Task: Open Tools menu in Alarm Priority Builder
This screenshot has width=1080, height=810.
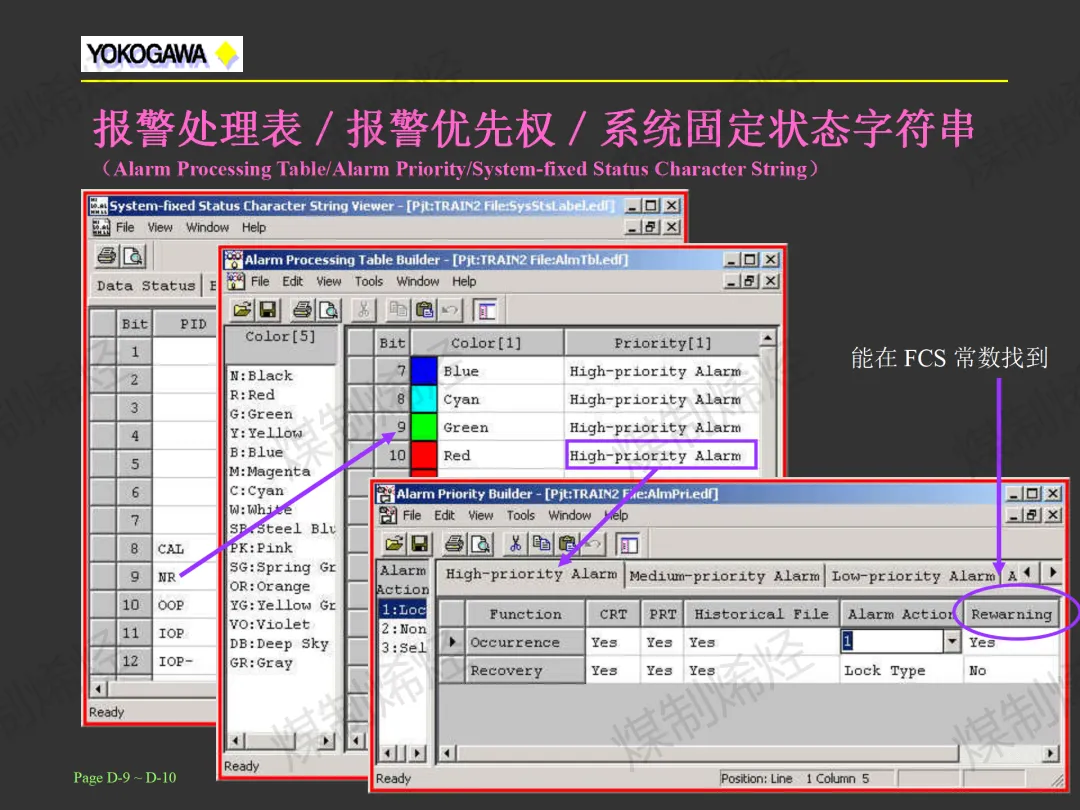Action: tap(521, 515)
